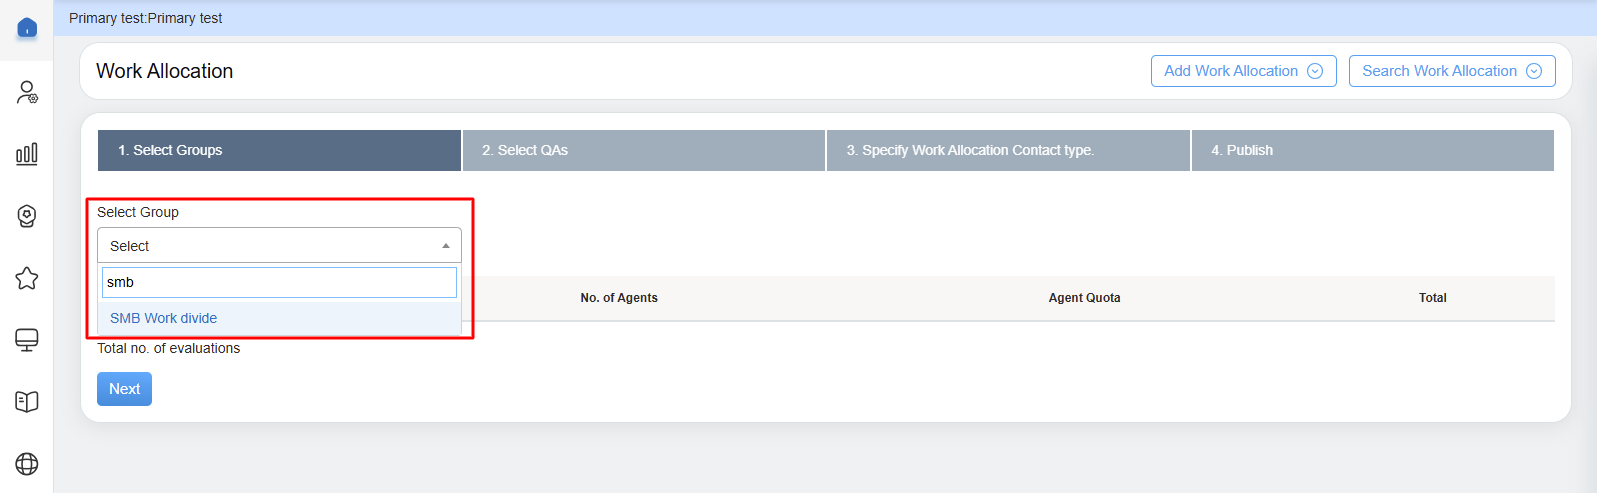This screenshot has width=1597, height=493.
Task: Select the 1. Select Groups step
Action: 279,150
